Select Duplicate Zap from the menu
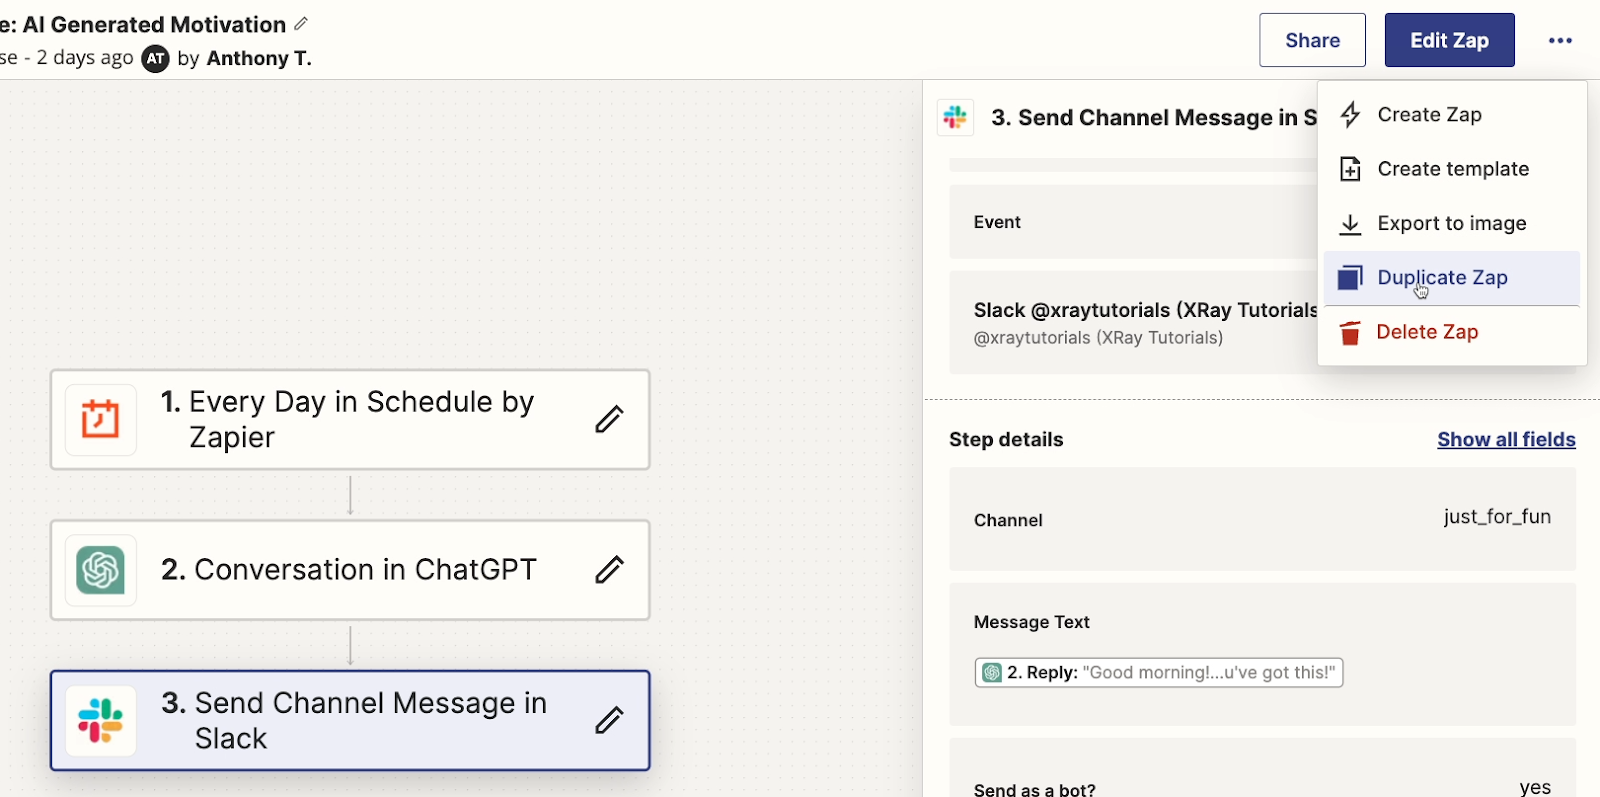This screenshot has width=1600, height=797. [1451, 278]
